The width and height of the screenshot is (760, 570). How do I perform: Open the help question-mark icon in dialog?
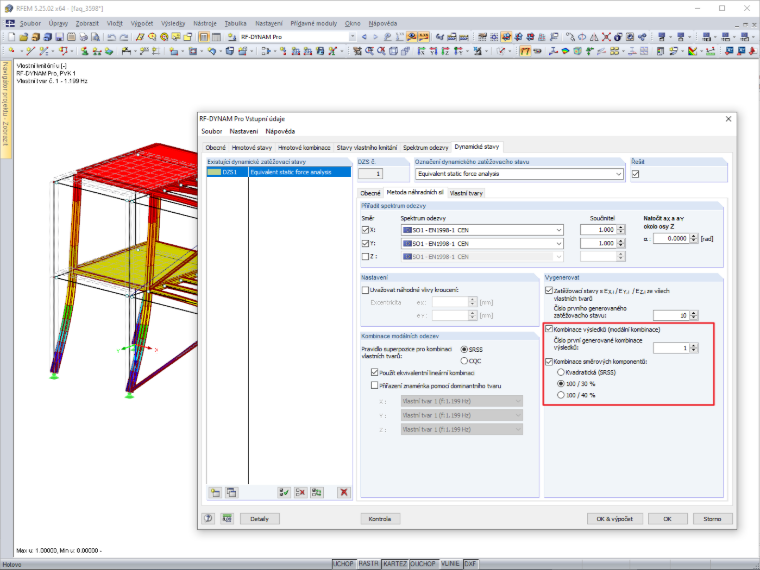click(208, 519)
